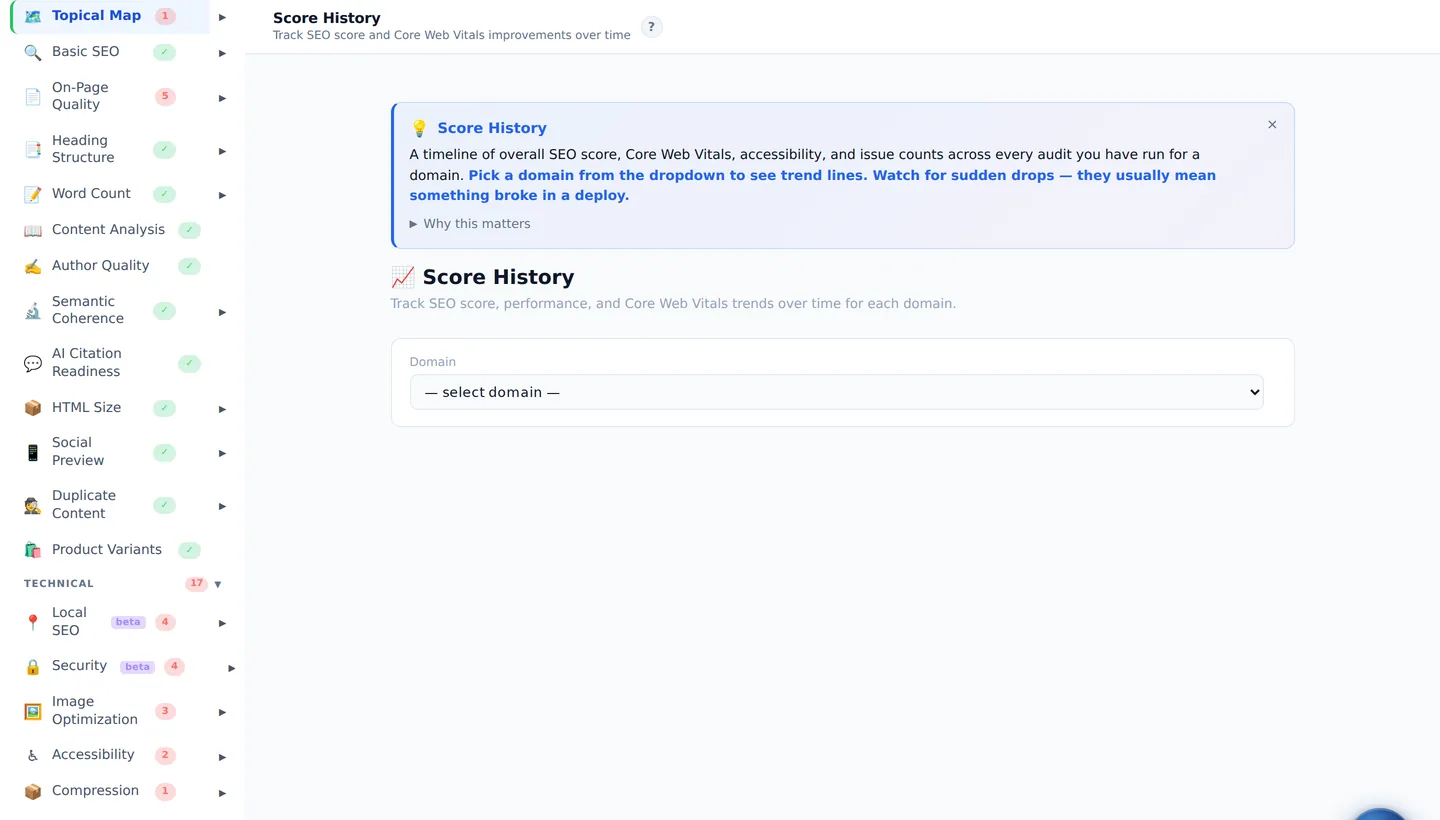The image size is (1440, 820).
Task: Expand the Security submenu arrow
Action: (231, 668)
